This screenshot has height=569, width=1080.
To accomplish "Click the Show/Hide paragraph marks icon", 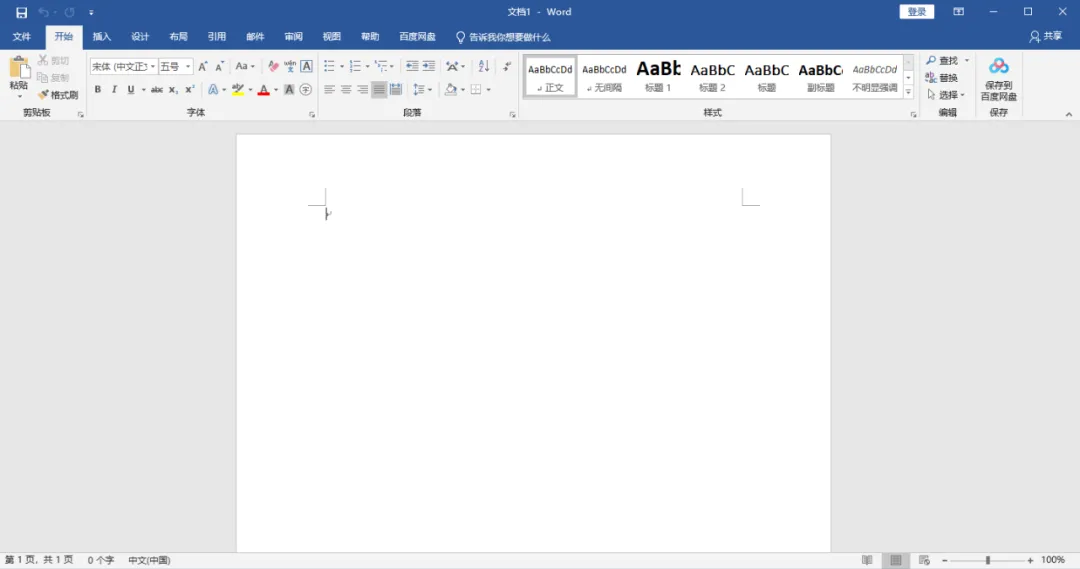I will coord(507,66).
